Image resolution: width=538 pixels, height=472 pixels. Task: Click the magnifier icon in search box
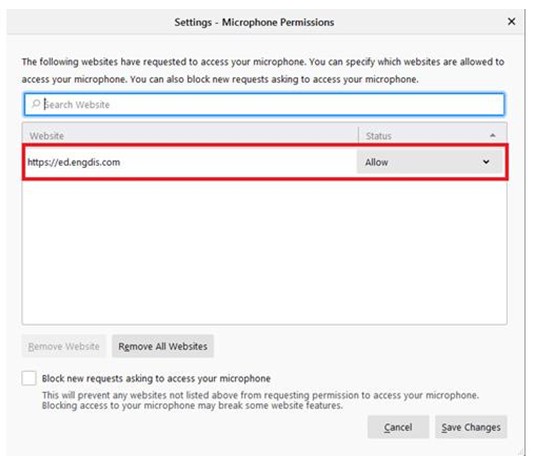point(36,104)
